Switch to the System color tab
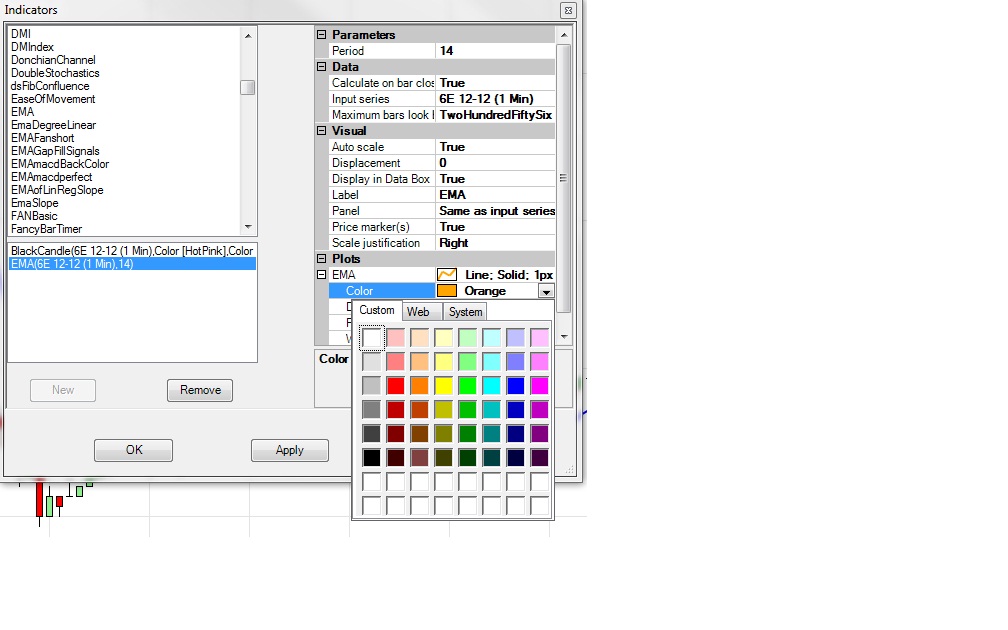This screenshot has height=630, width=1008. point(465,312)
